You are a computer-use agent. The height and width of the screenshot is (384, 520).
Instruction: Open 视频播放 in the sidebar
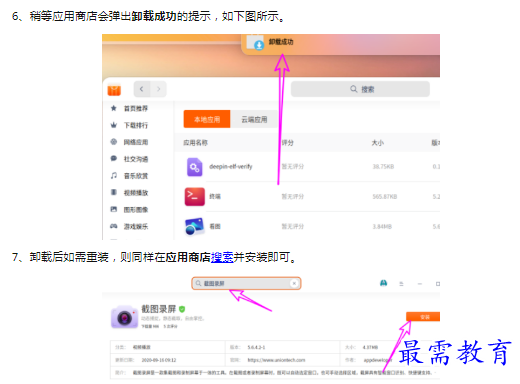136,193
